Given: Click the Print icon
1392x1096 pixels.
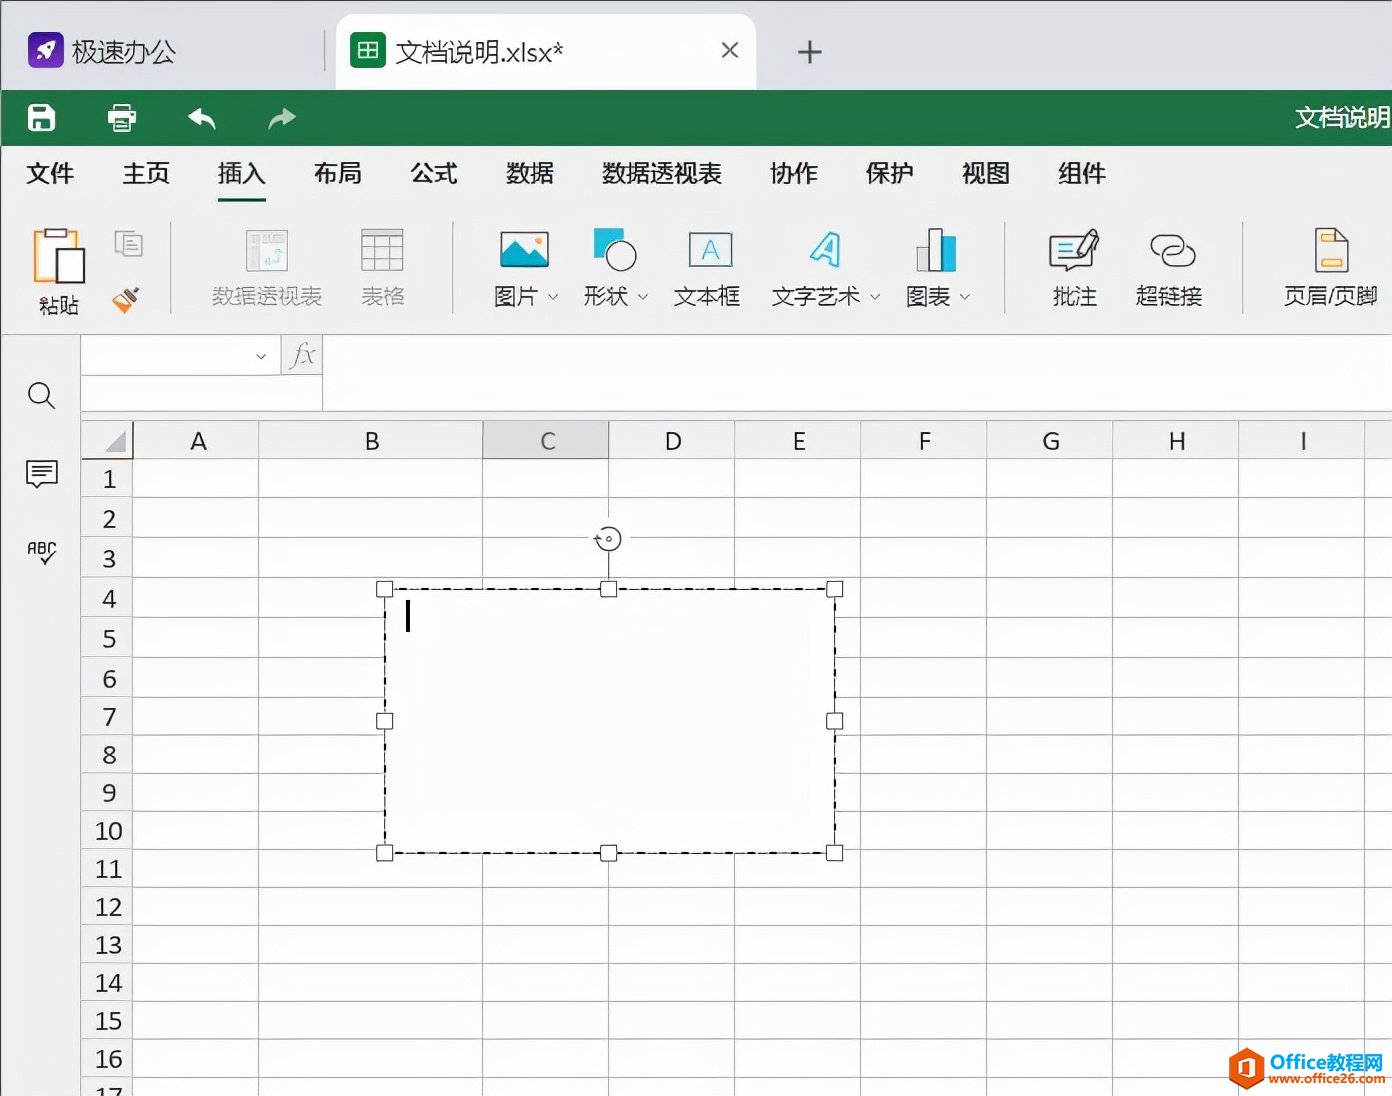Looking at the screenshot, I should [x=120, y=117].
